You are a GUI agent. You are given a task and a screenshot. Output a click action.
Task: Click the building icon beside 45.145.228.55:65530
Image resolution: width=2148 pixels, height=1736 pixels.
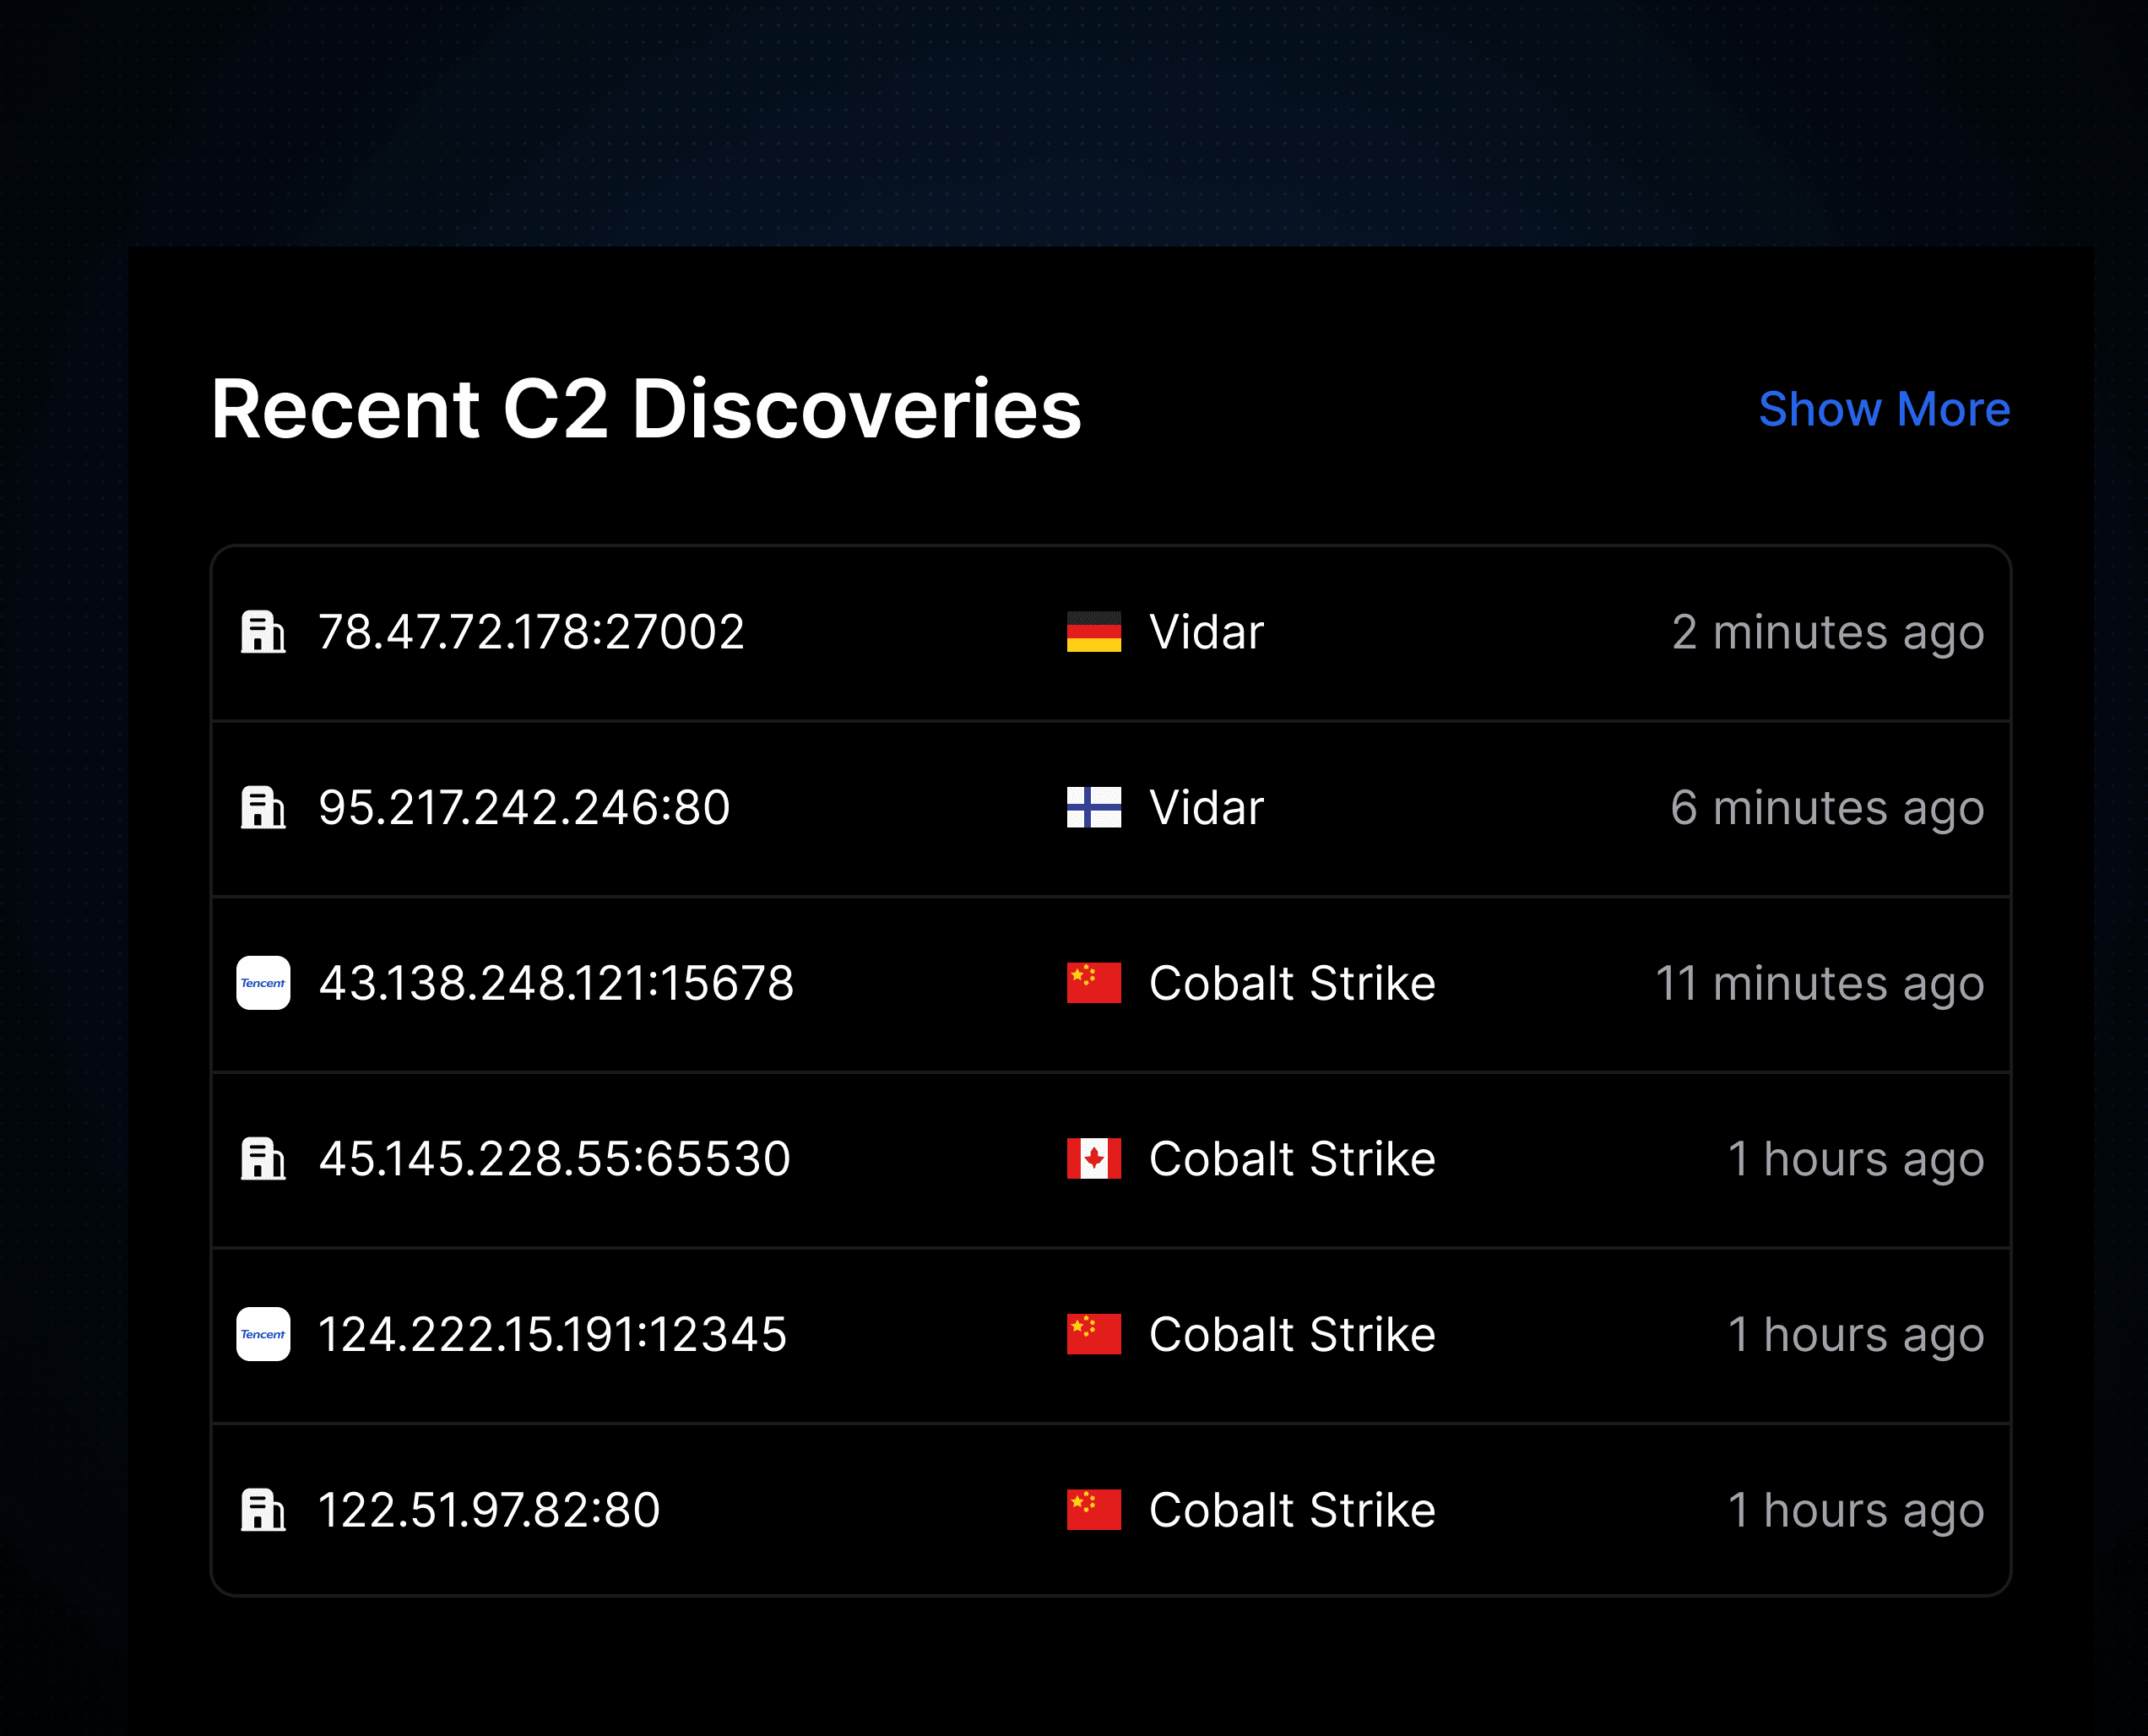[x=263, y=1158]
